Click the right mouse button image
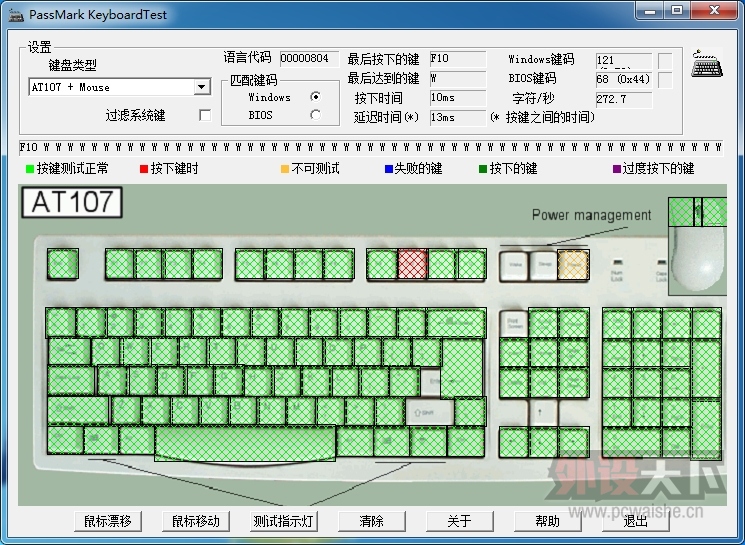 715,212
